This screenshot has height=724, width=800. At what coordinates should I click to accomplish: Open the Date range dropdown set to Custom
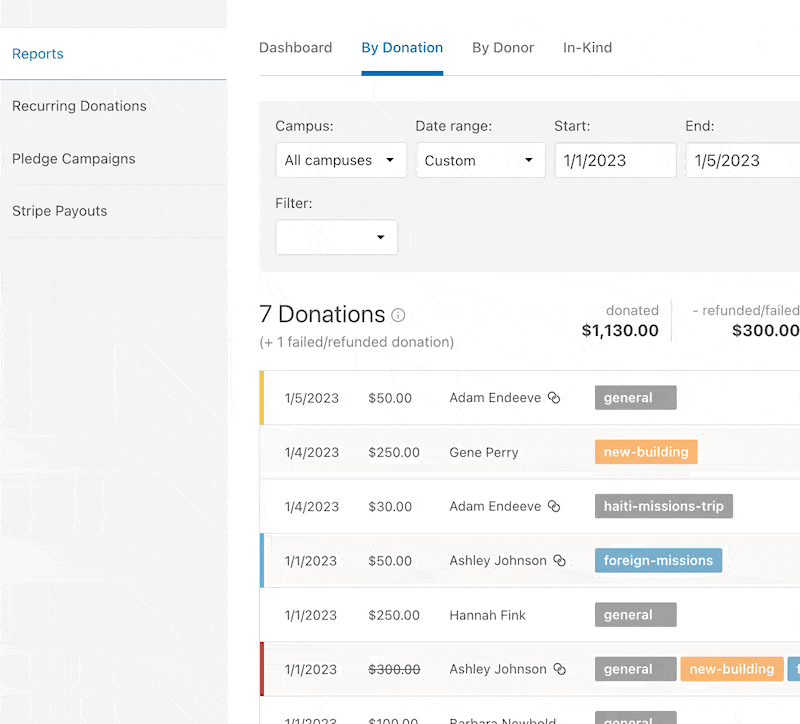tap(480, 160)
